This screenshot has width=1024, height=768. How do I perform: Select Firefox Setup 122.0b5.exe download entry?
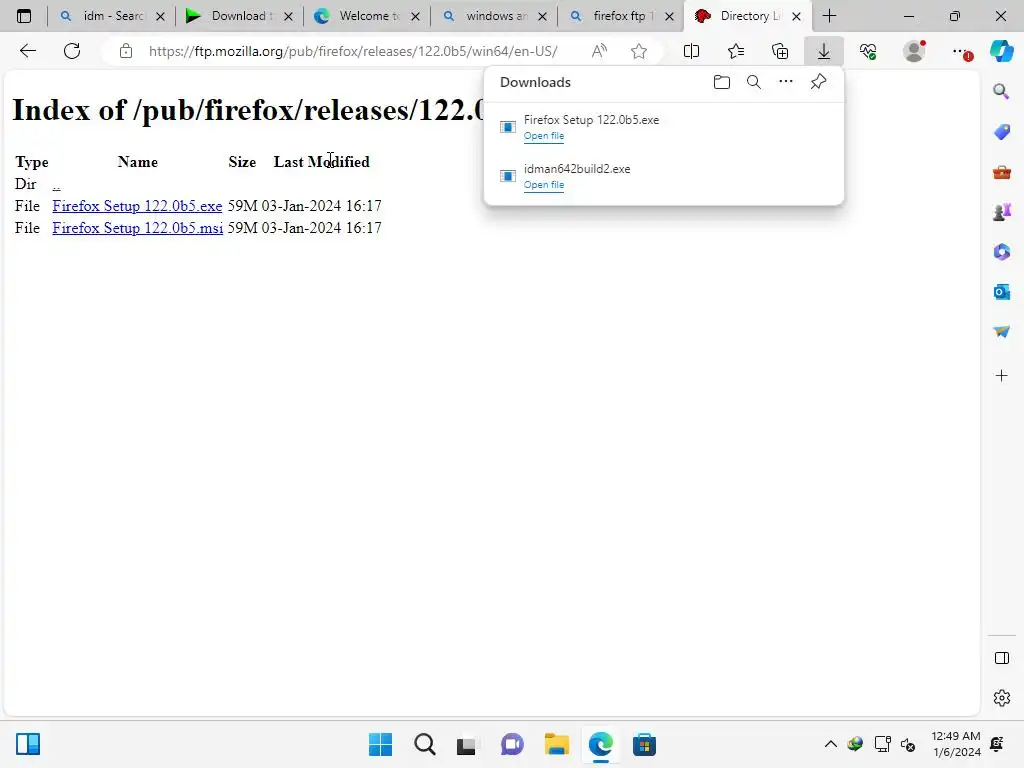coord(664,127)
